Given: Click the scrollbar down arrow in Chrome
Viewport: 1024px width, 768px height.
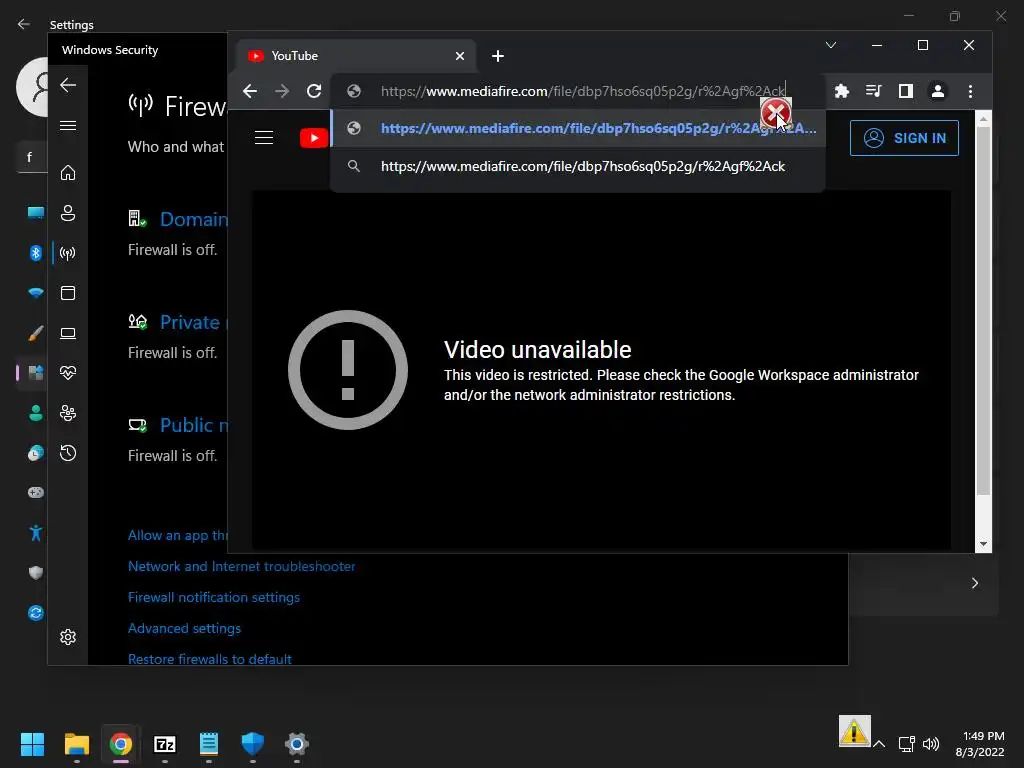Looking at the screenshot, I should [983, 544].
